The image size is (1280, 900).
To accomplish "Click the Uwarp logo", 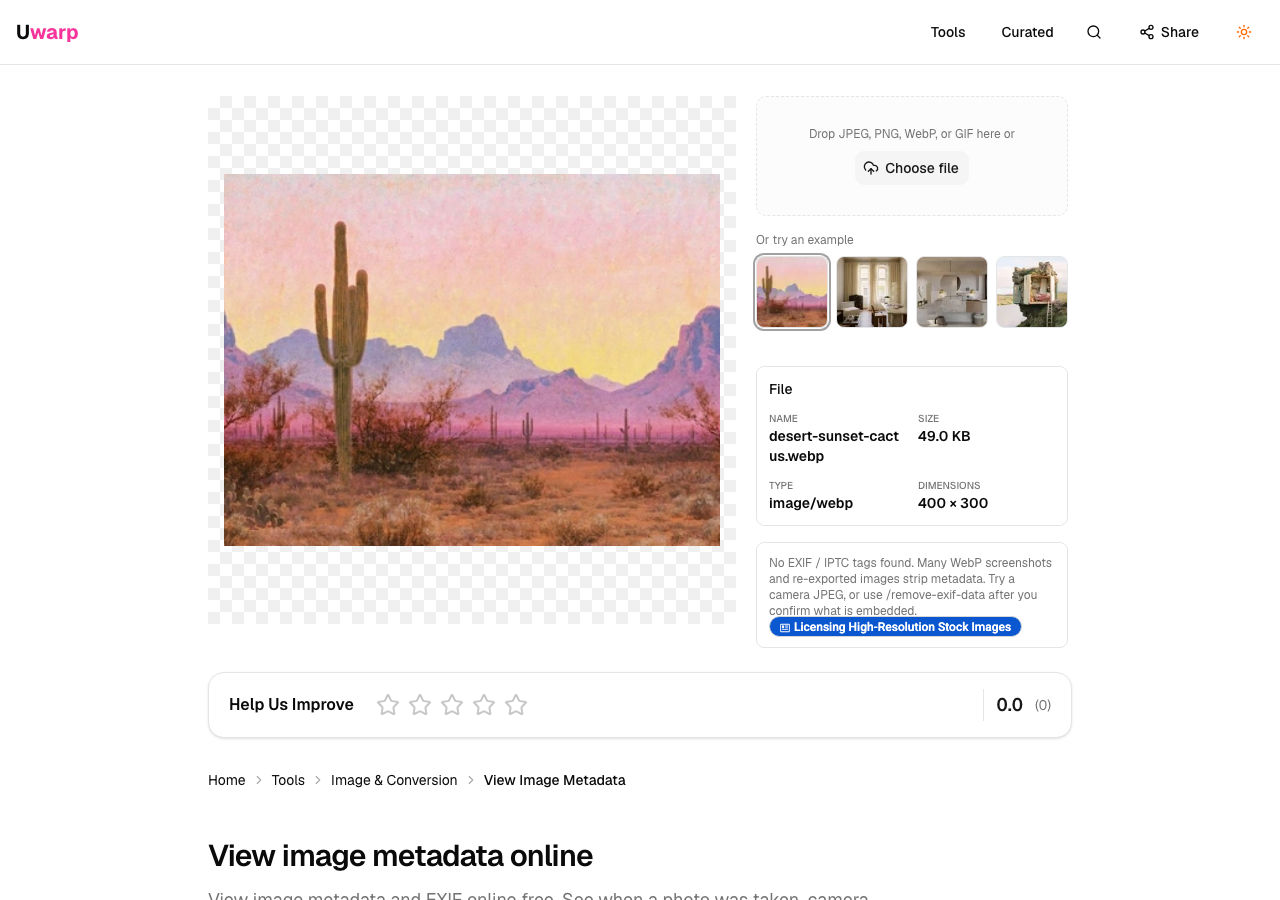I will (x=47, y=32).
